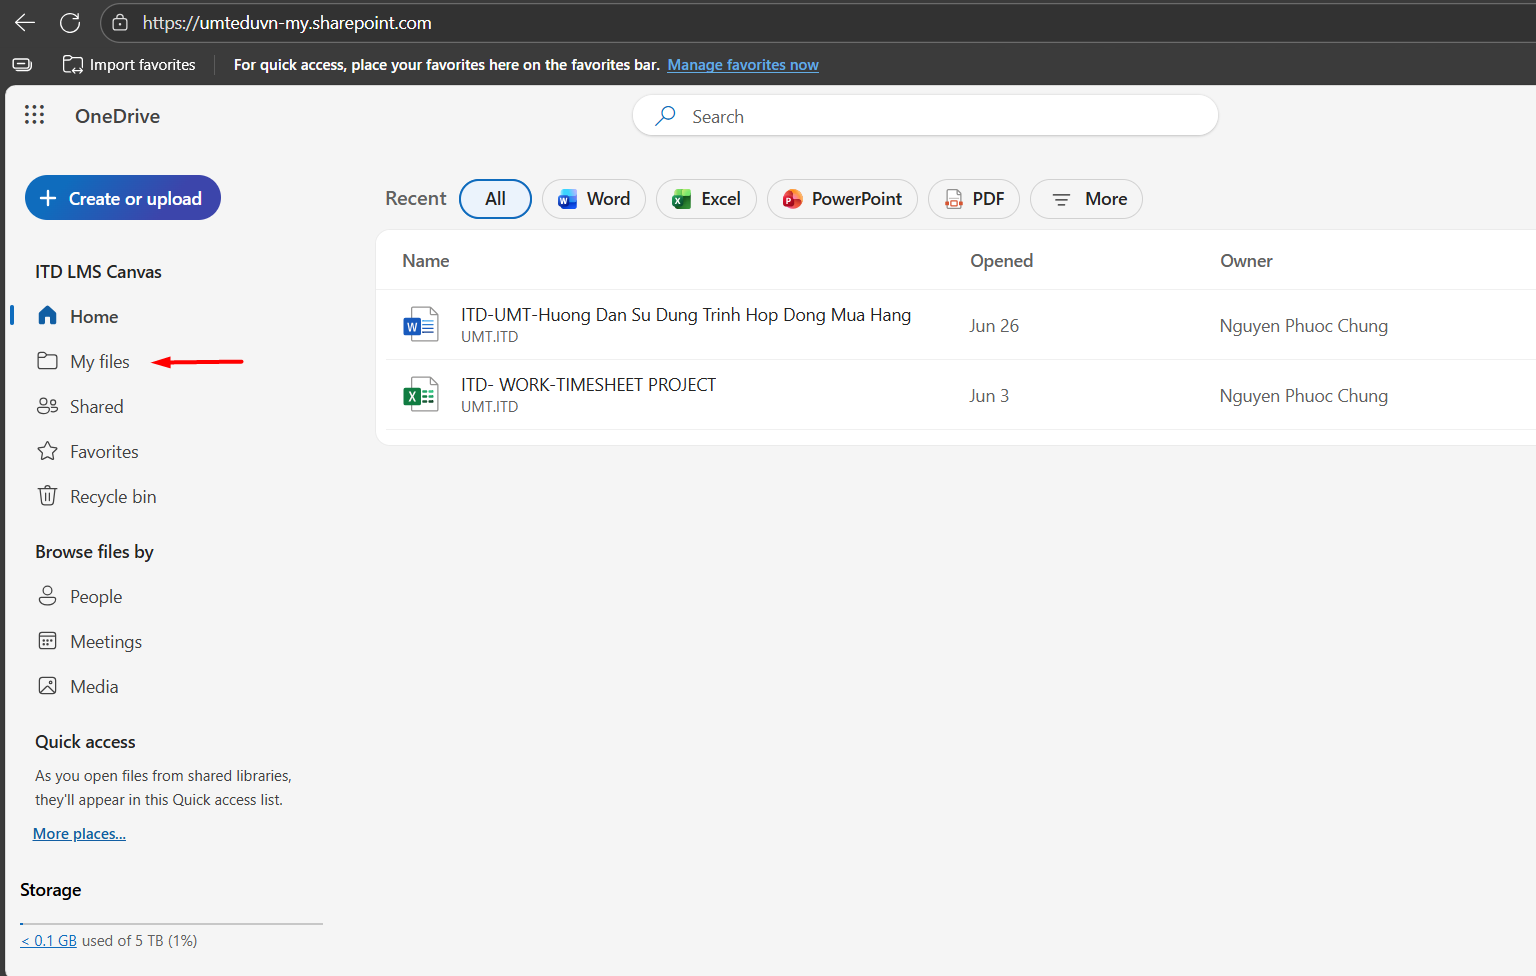The image size is (1536, 976).
Task: Filter recent files by Word
Action: click(594, 199)
